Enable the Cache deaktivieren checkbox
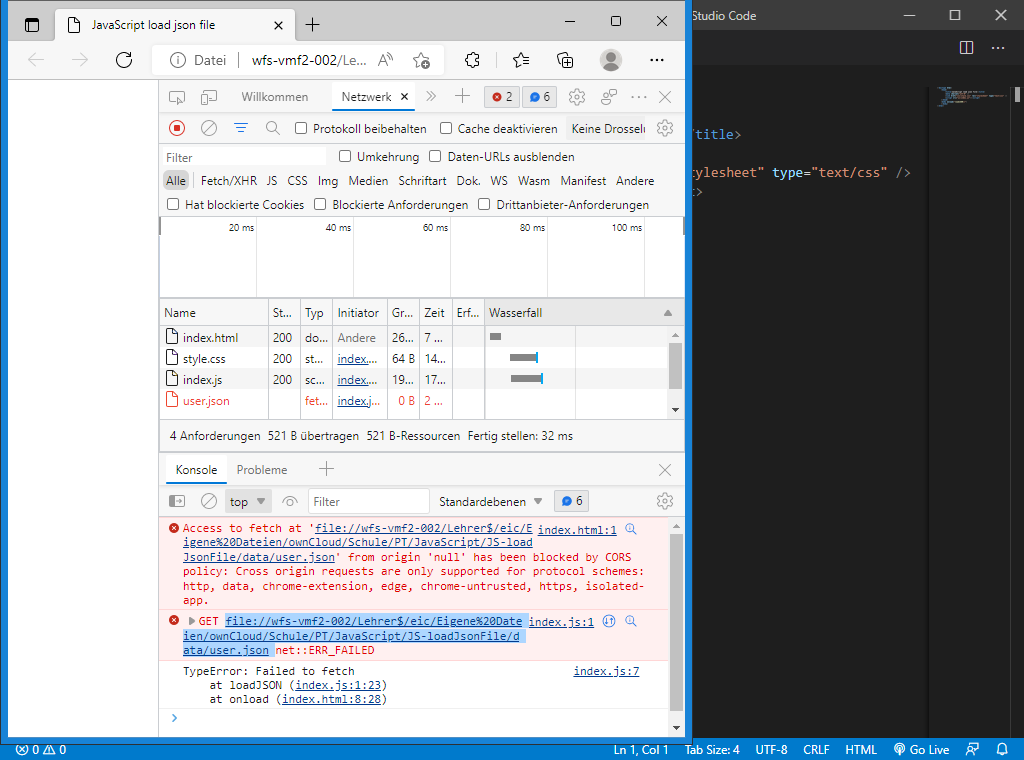Image resolution: width=1024 pixels, height=760 pixels. point(446,129)
